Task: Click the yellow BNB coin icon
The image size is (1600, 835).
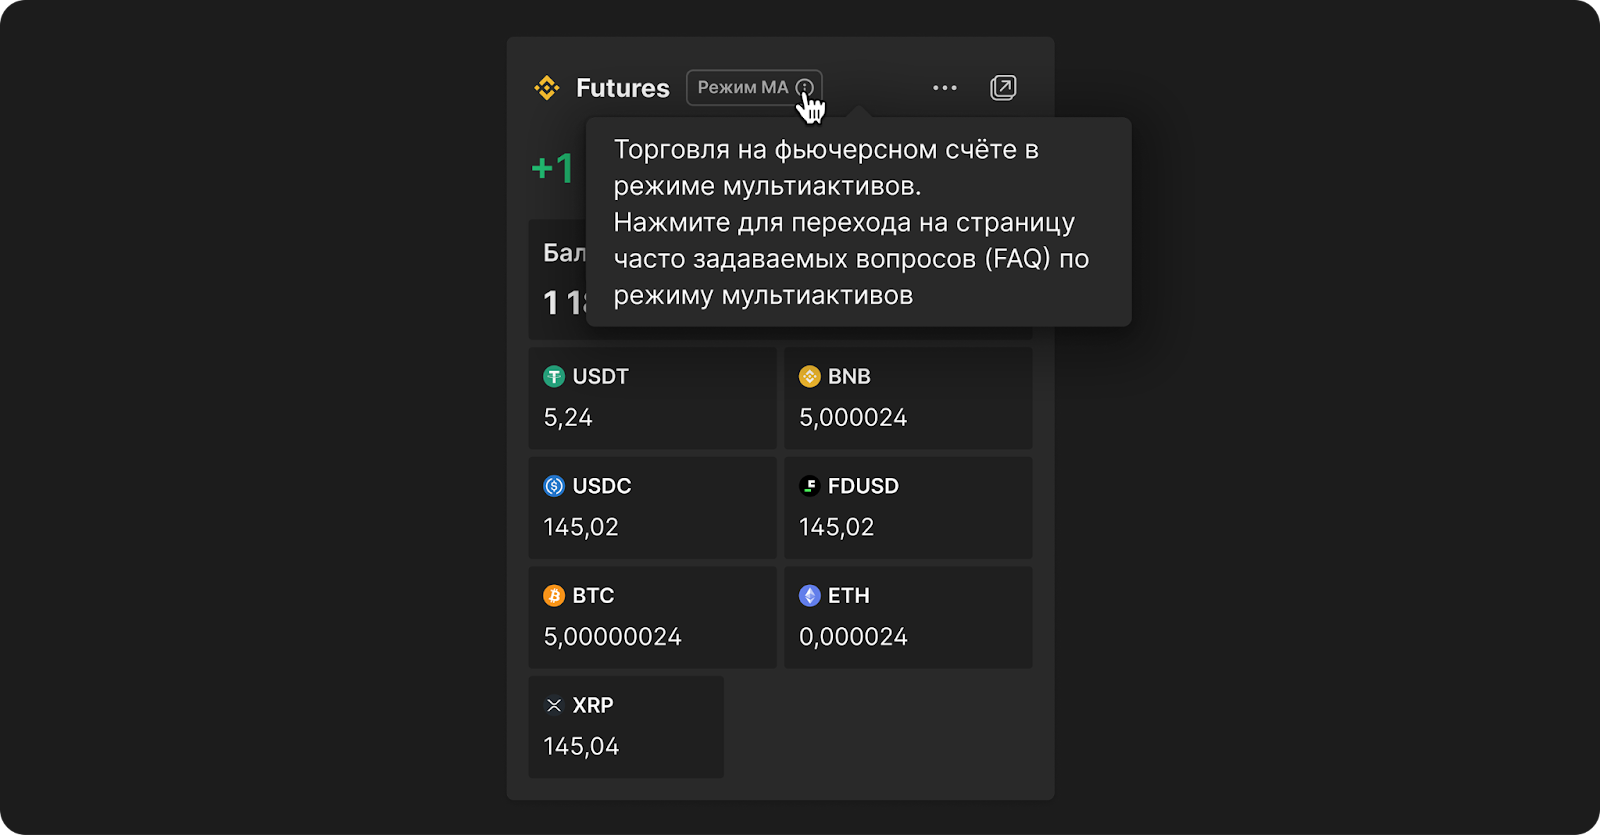Action: click(x=810, y=377)
